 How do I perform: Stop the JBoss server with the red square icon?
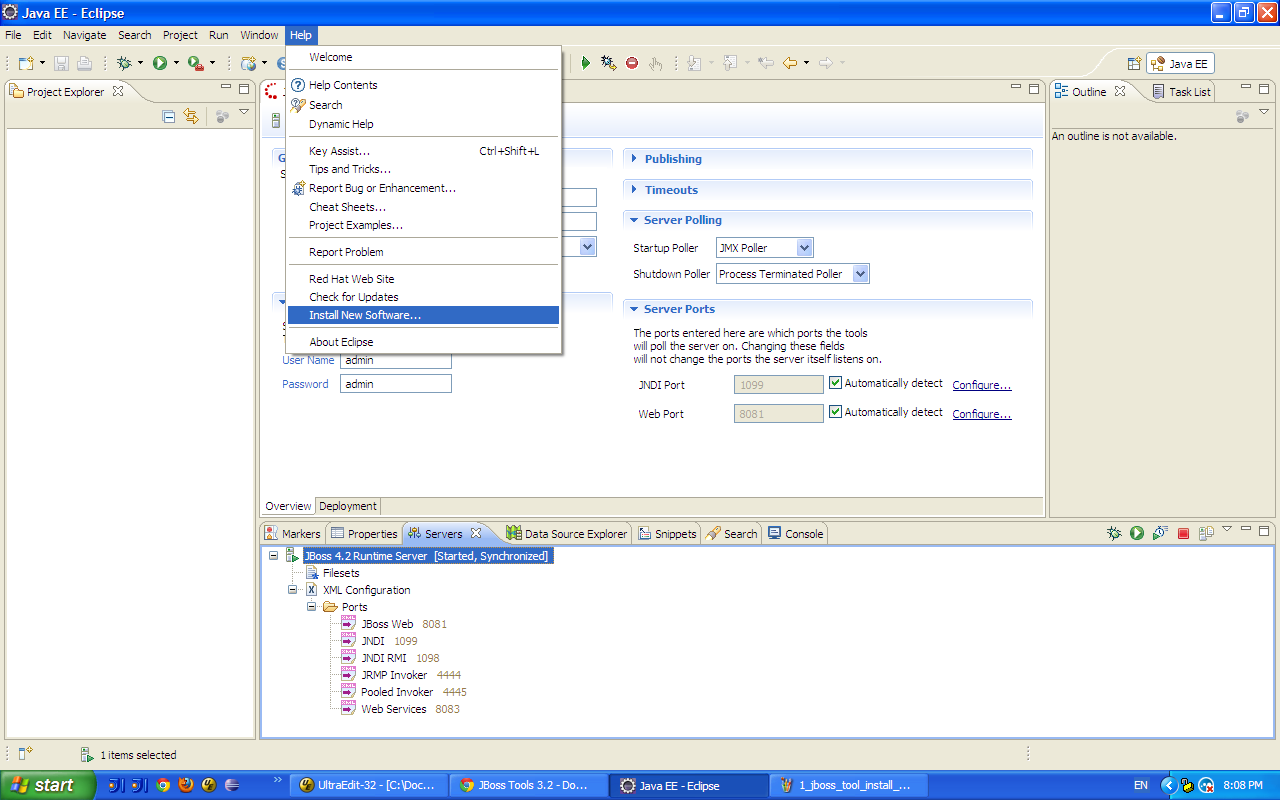point(1182,533)
